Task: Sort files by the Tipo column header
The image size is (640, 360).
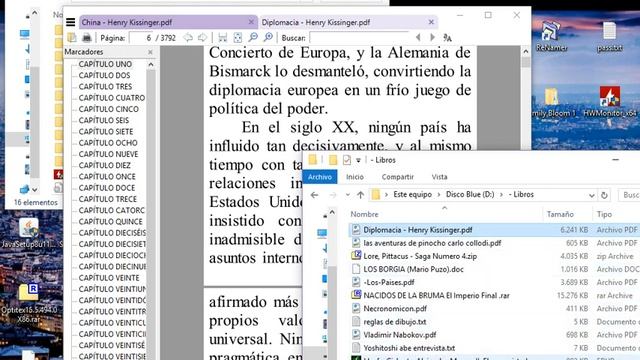Action: point(604,214)
